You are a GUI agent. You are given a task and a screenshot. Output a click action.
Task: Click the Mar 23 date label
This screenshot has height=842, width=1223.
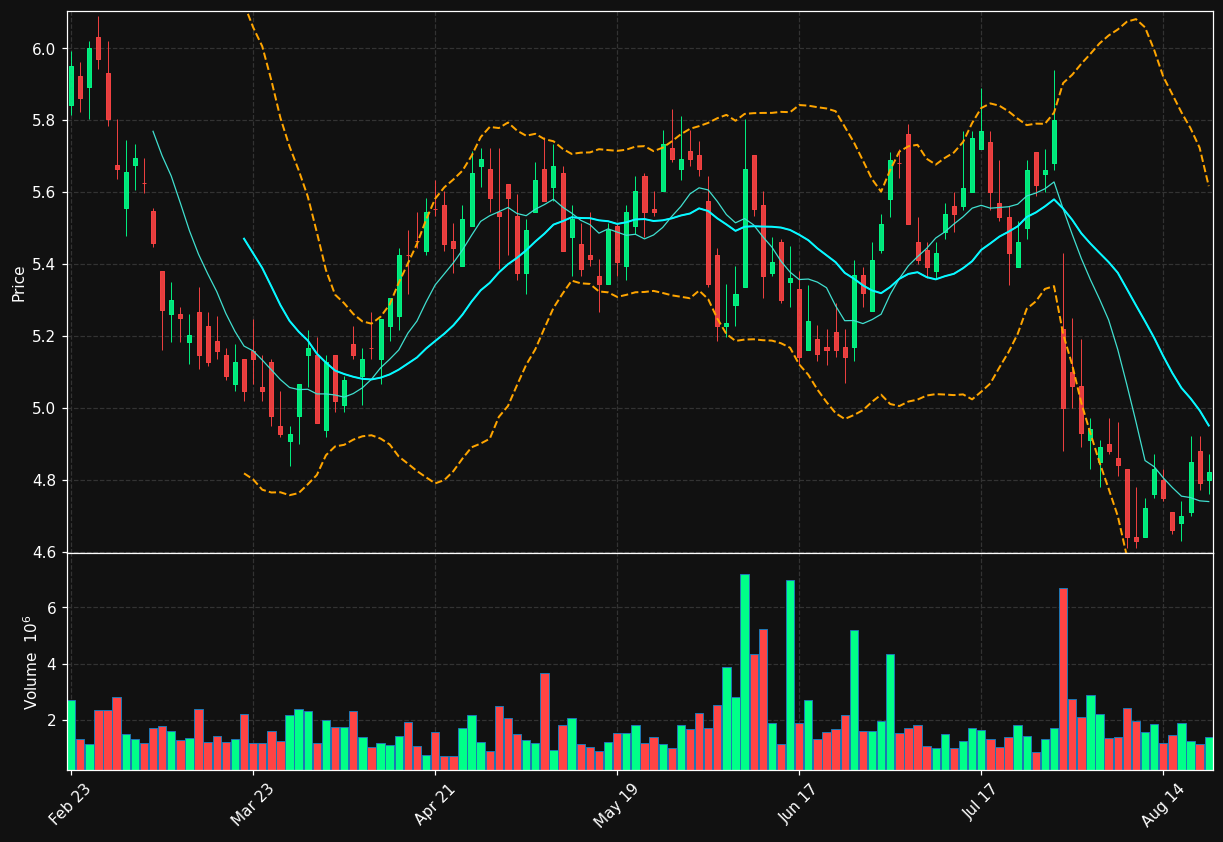(252, 804)
